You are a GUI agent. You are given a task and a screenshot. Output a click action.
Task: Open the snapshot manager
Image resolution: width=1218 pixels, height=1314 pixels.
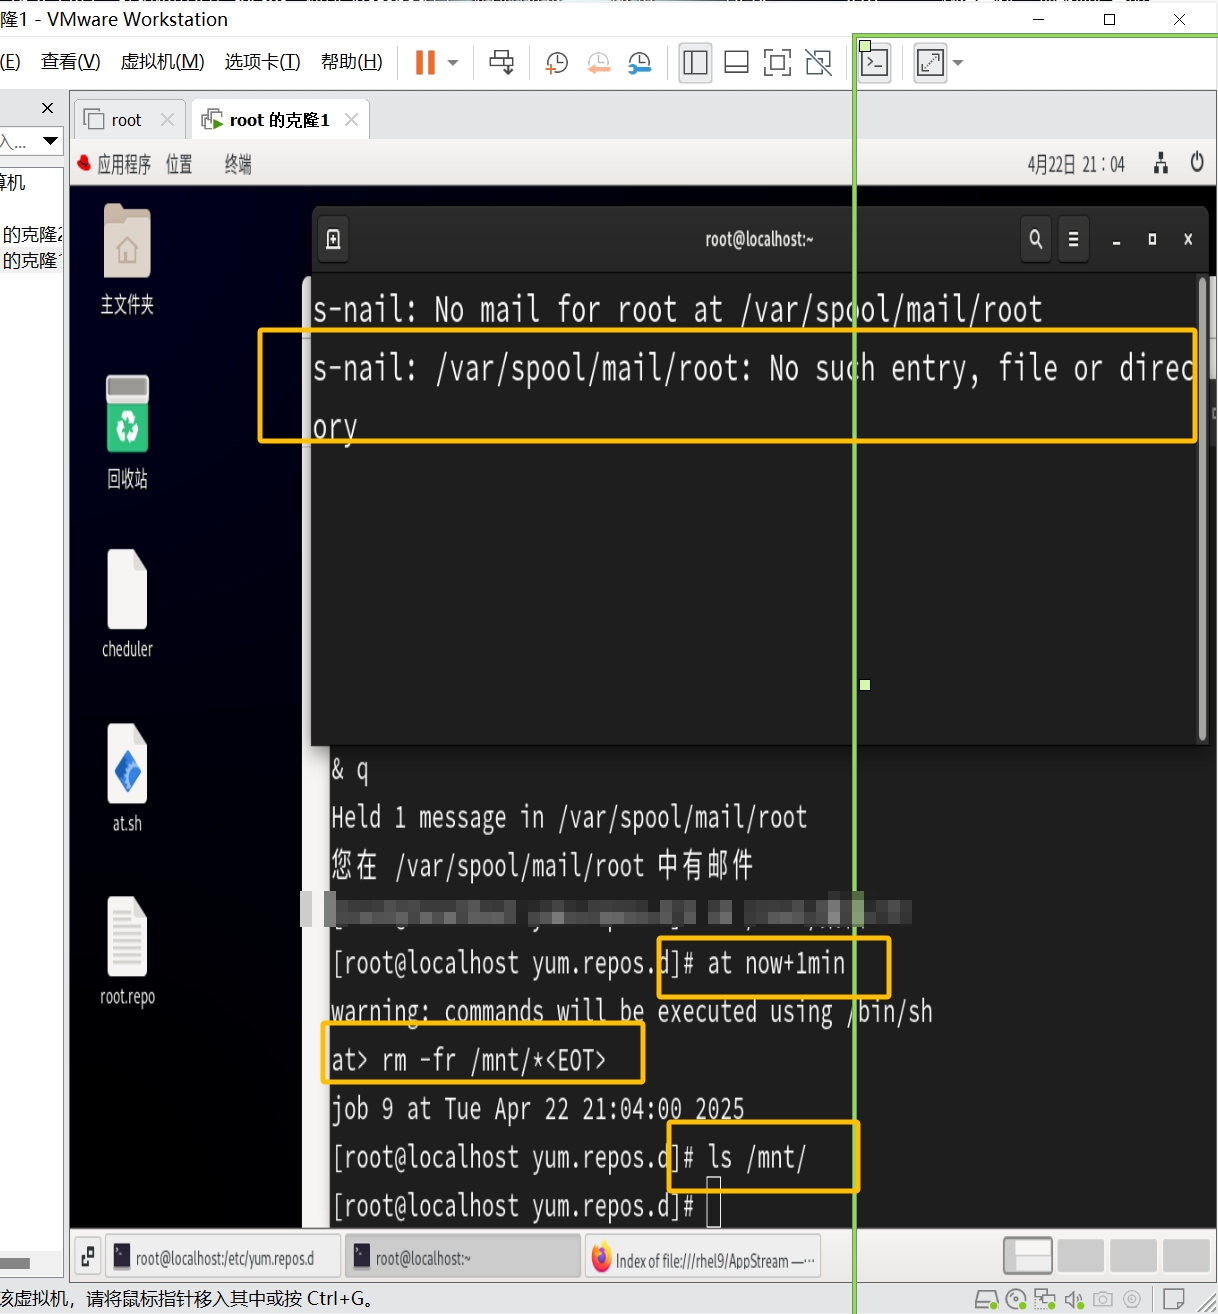[640, 63]
